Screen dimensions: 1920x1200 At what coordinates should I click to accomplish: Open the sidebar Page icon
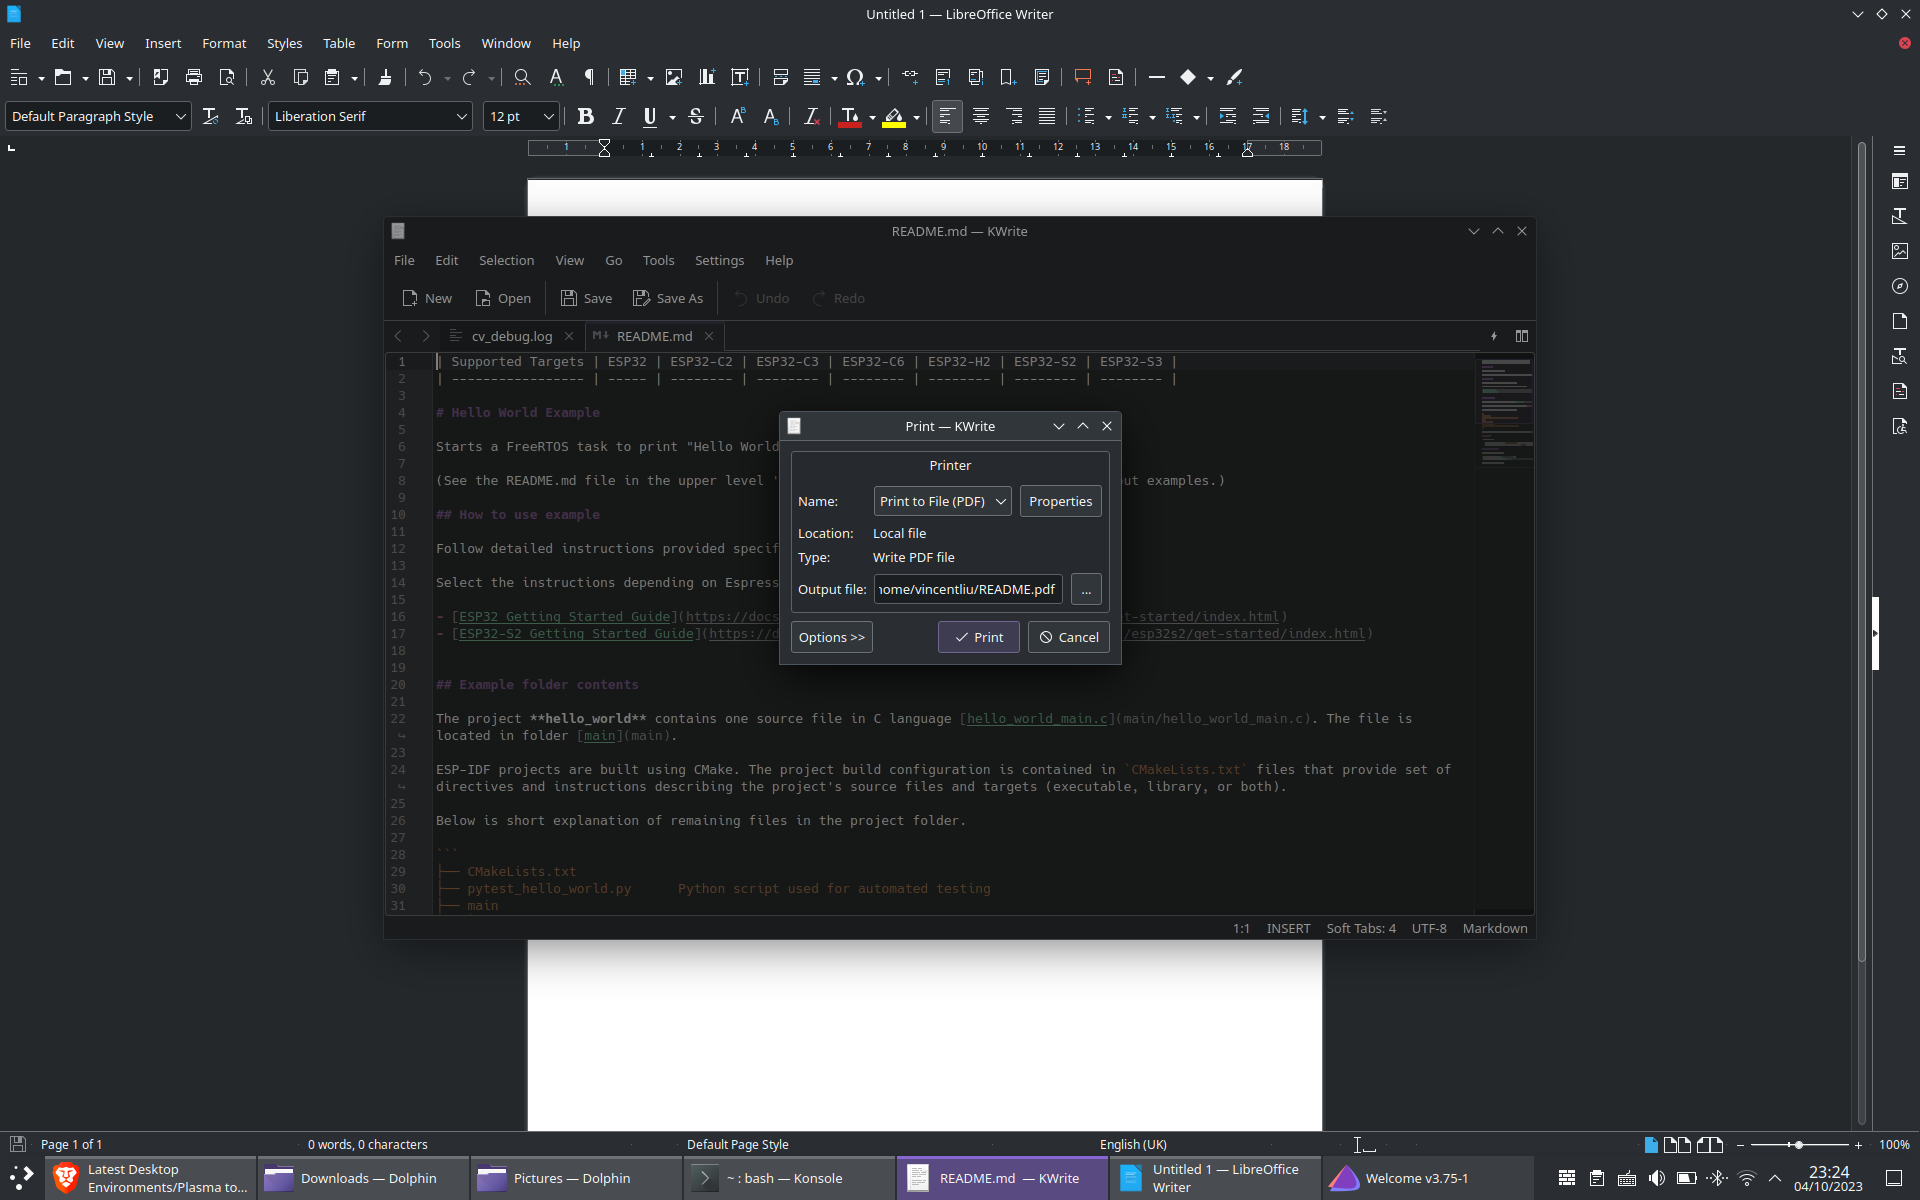click(1899, 321)
